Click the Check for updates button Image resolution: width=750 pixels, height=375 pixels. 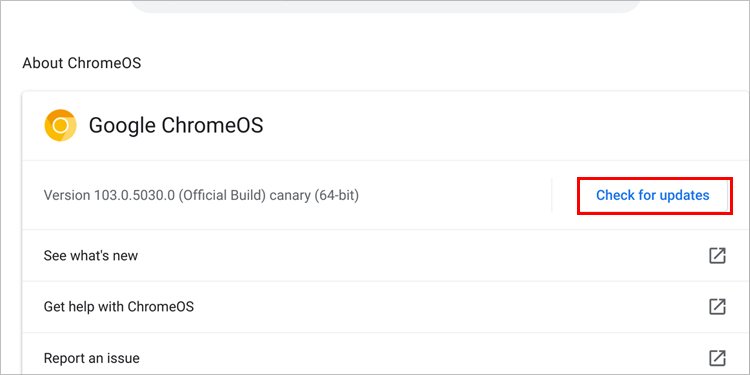(652, 195)
